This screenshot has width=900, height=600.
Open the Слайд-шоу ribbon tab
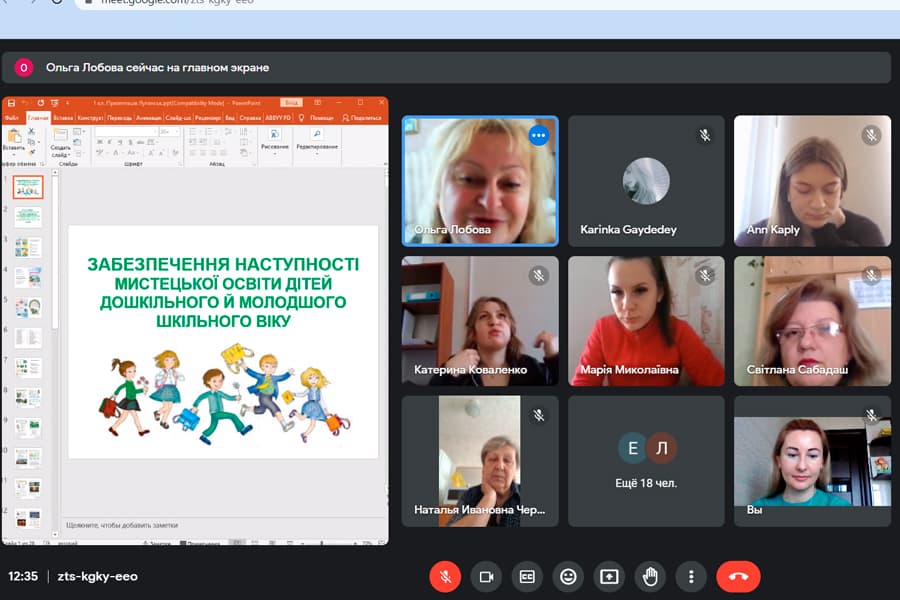tap(178, 118)
